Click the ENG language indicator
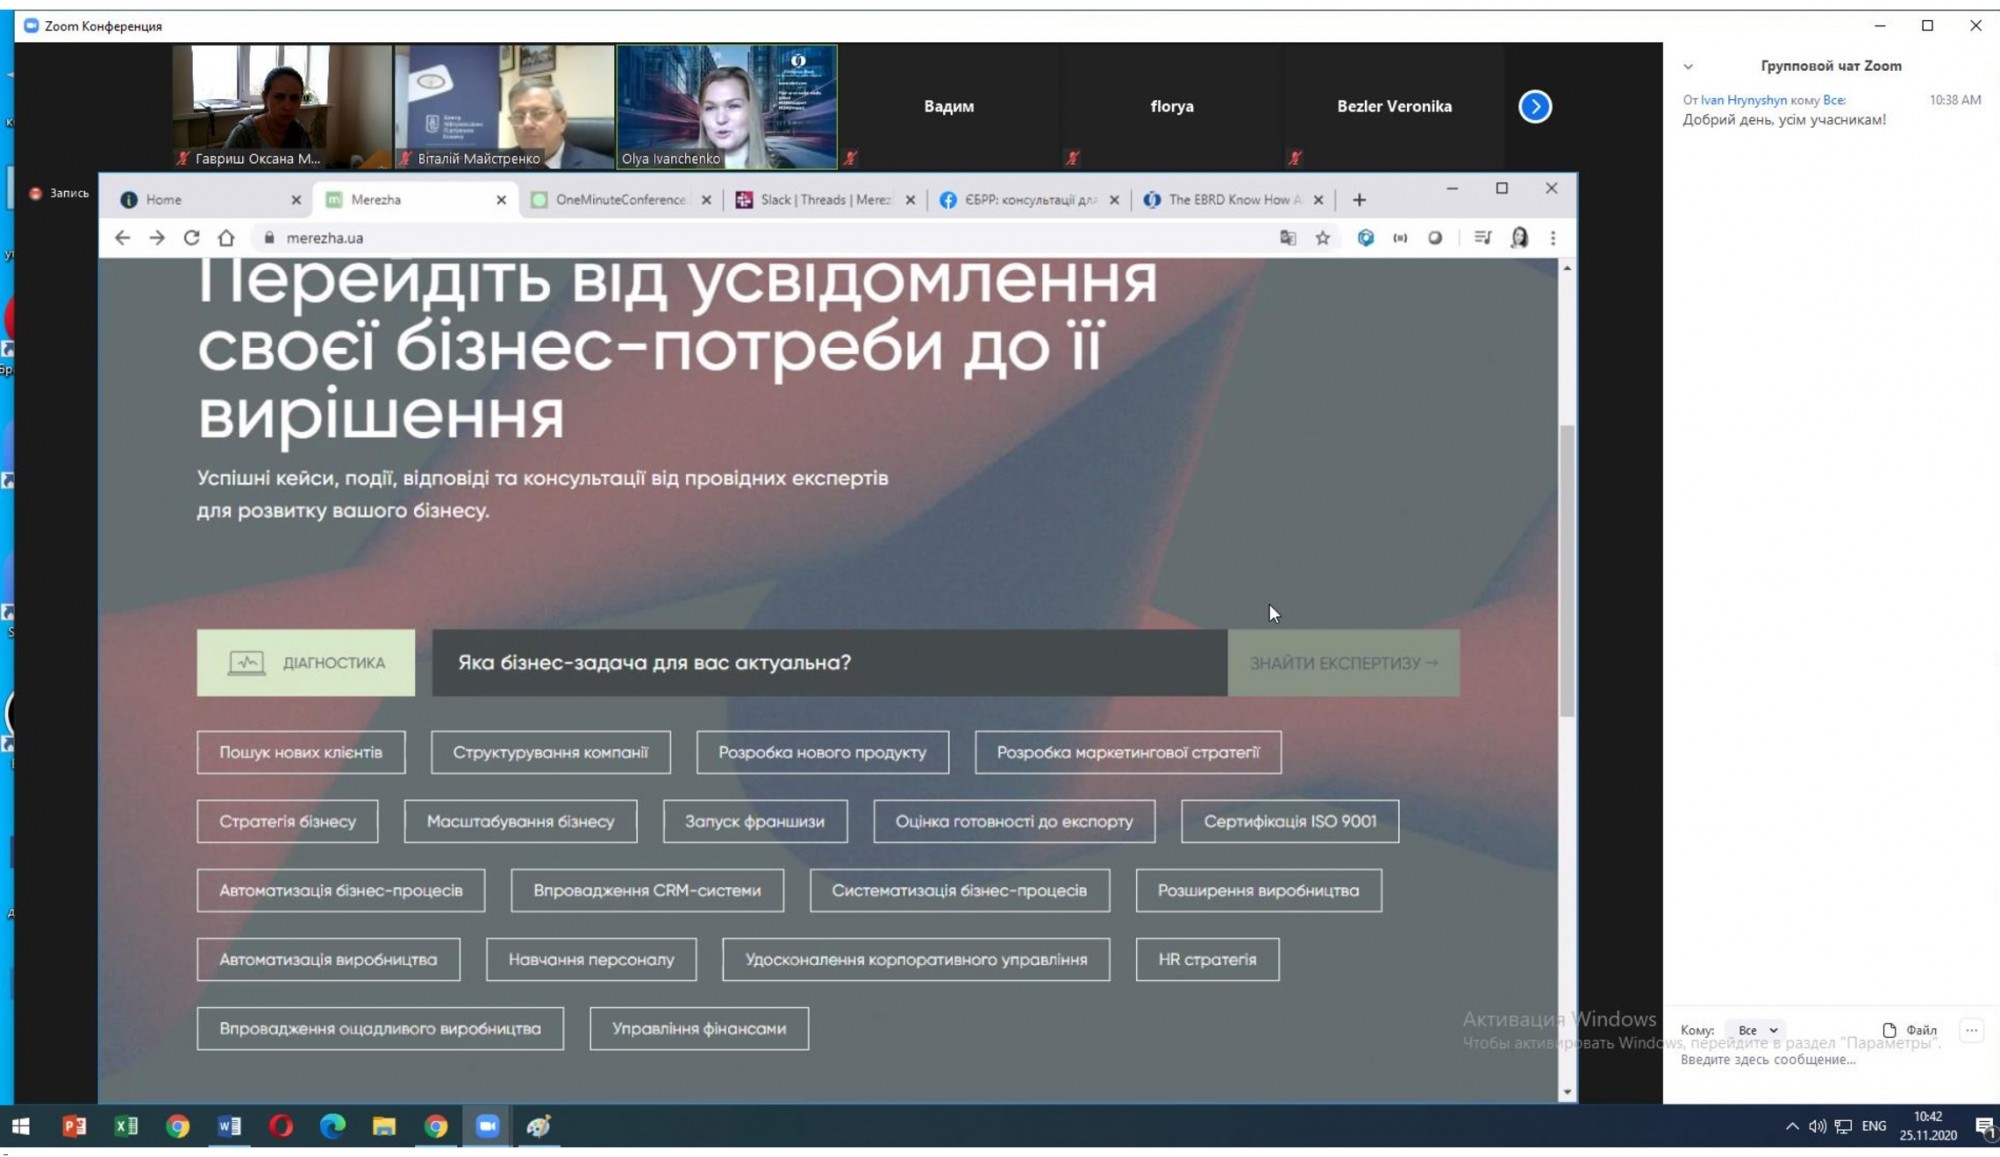Image resolution: width=2000 pixels, height=1157 pixels. pyautogui.click(x=1874, y=1126)
